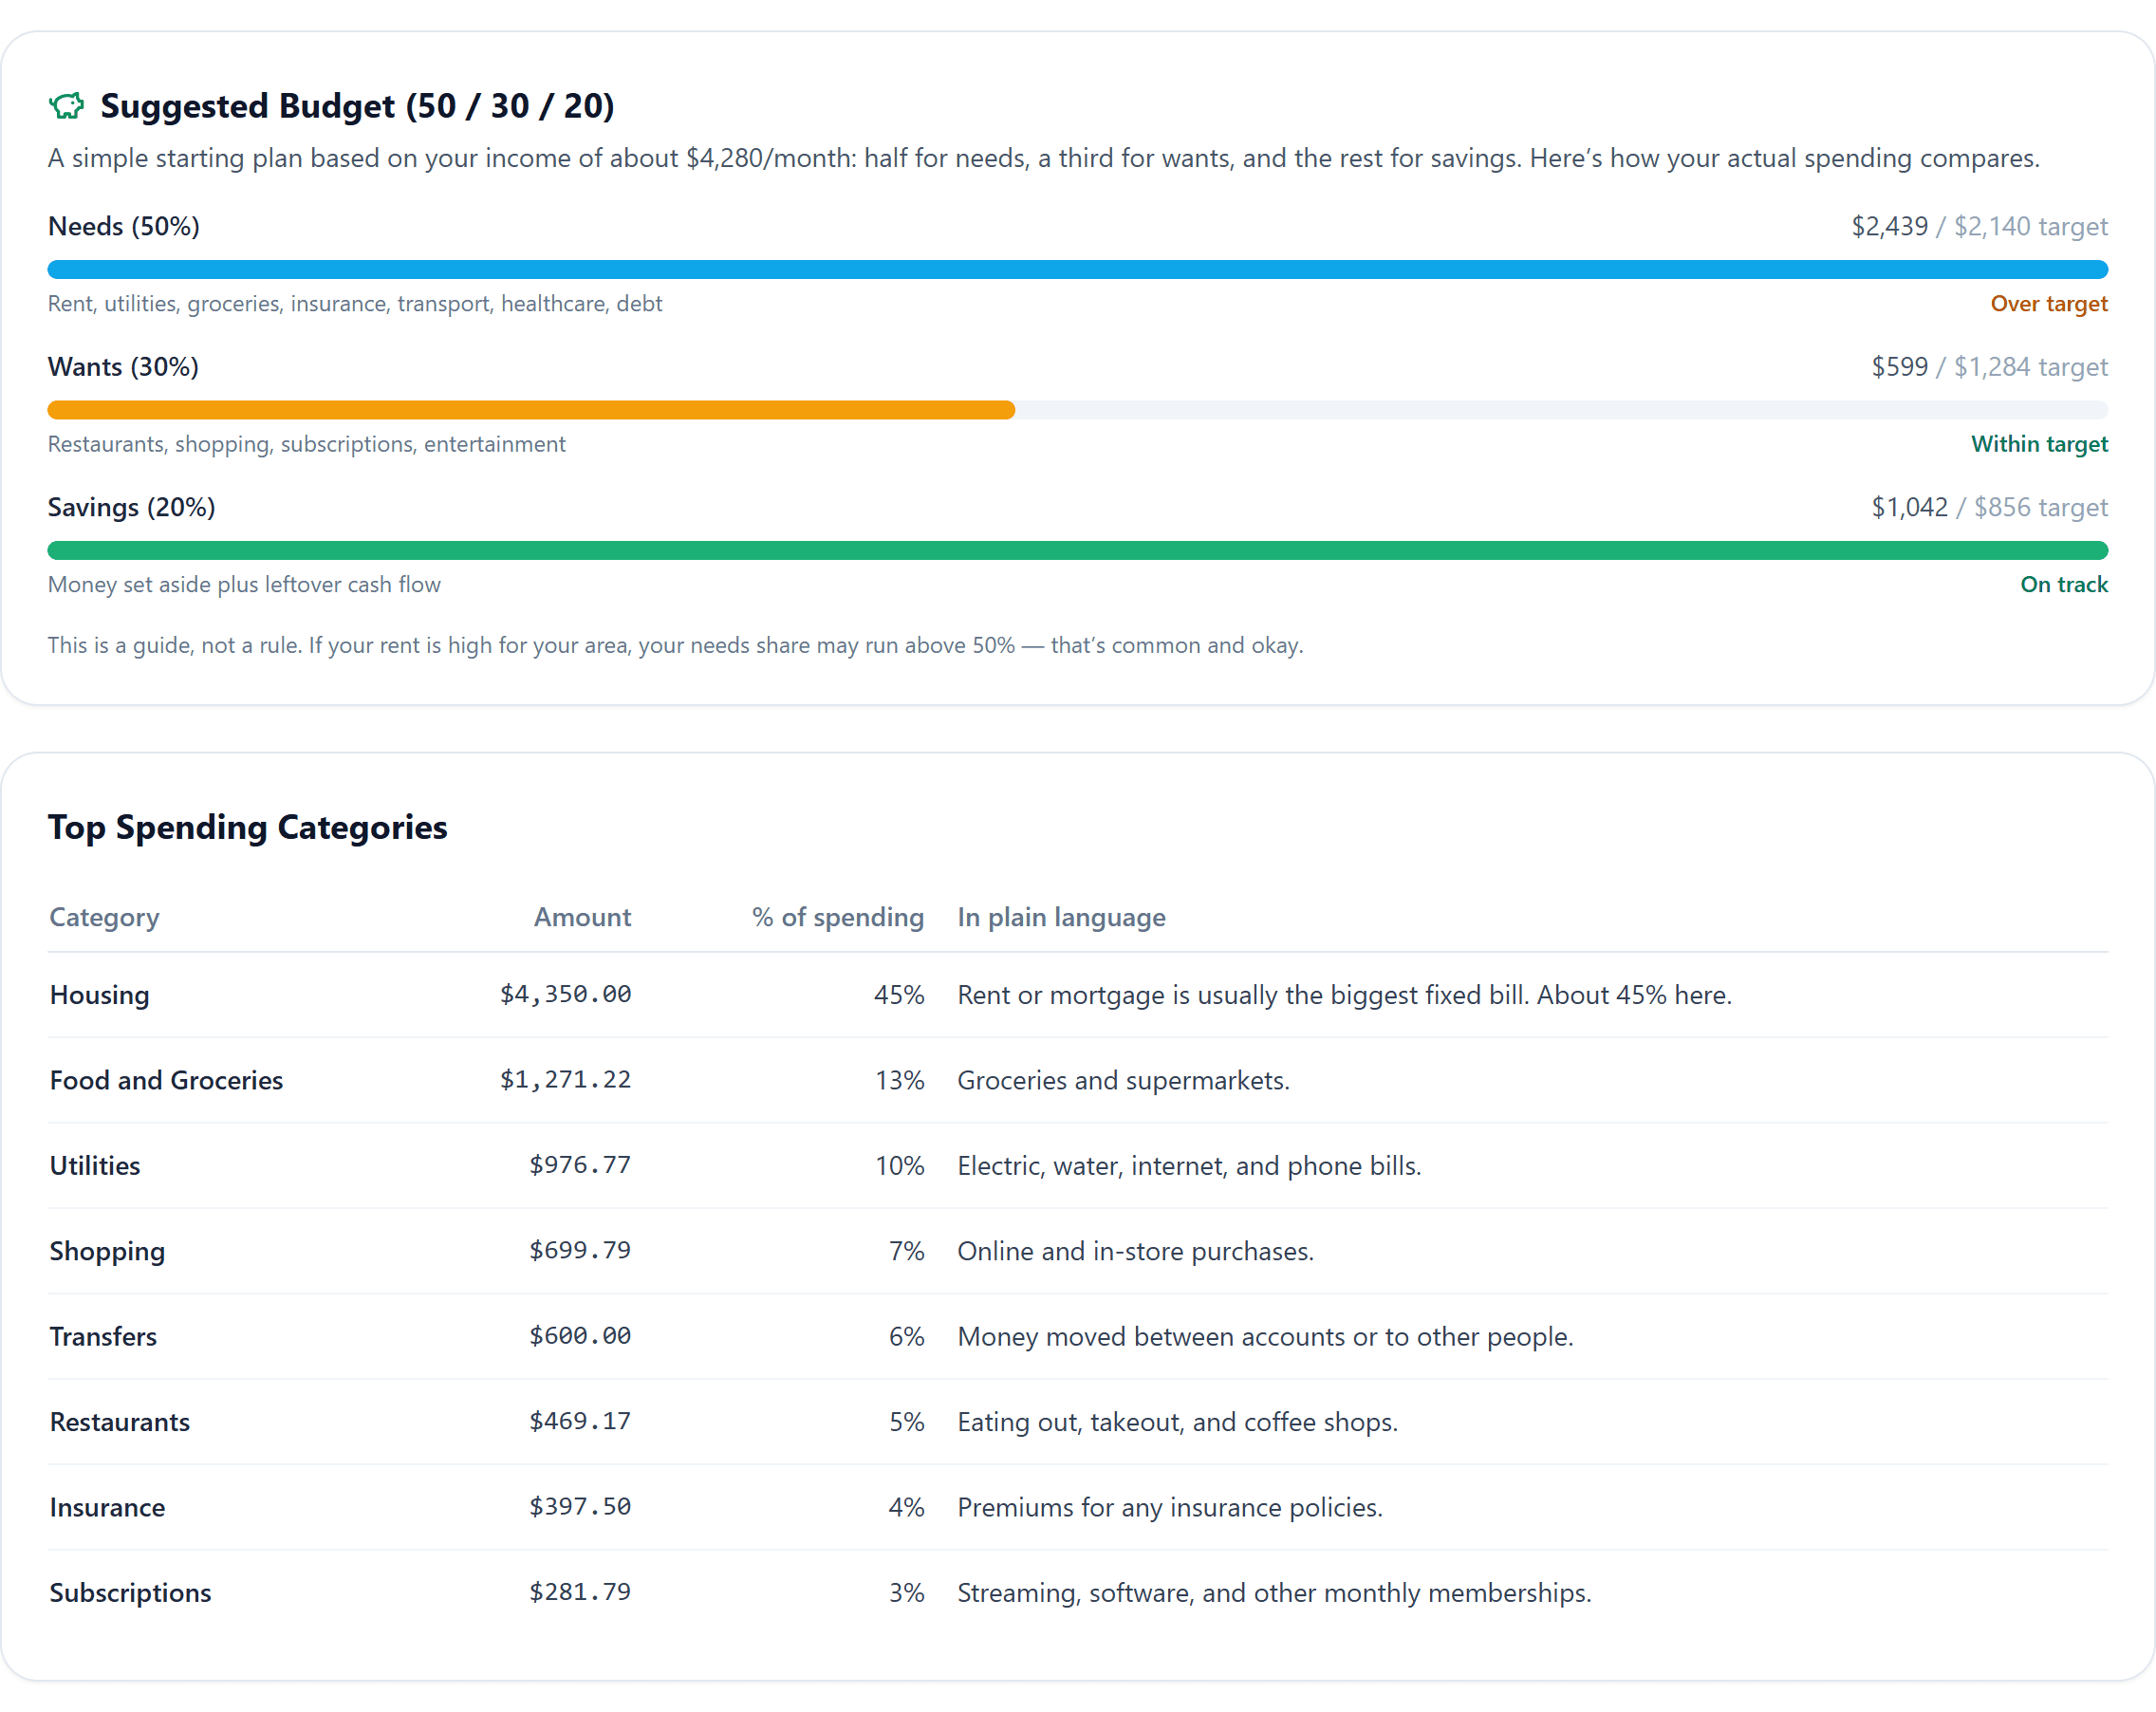Click 'Groceries and supermarkets.' description
The image size is (2156, 1712).
point(1124,1081)
